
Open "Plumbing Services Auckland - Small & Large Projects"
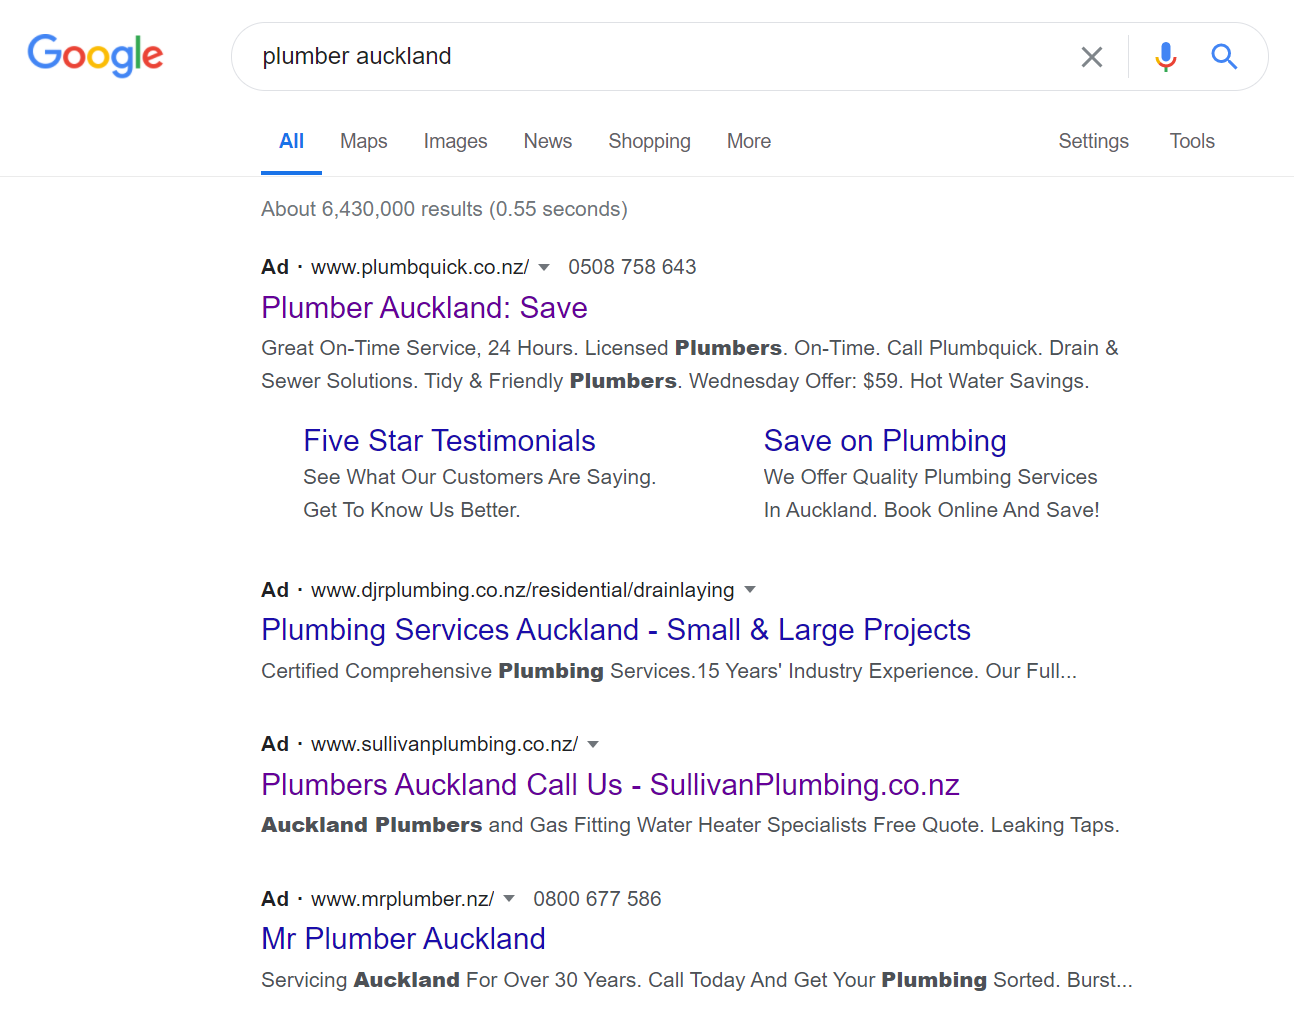point(616,630)
